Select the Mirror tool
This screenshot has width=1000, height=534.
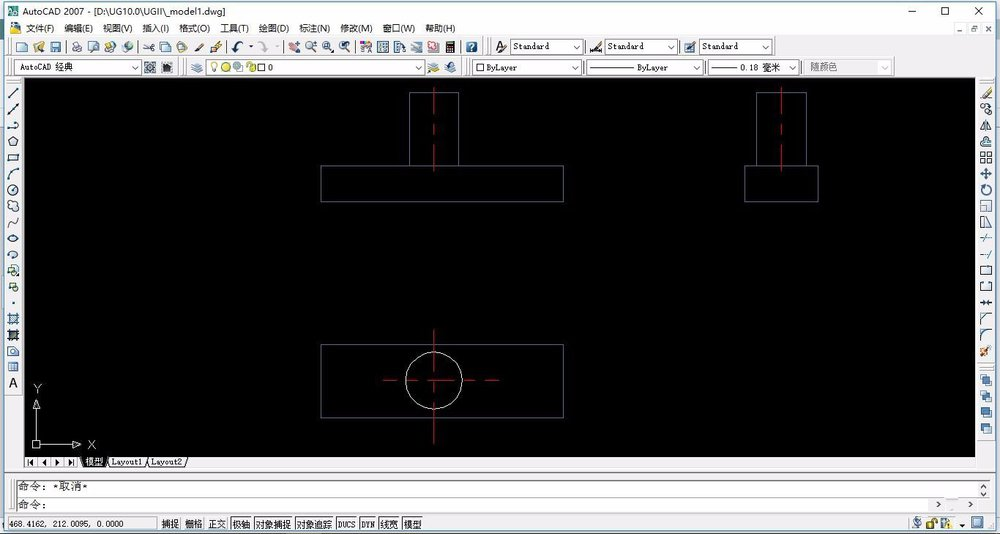point(986,126)
